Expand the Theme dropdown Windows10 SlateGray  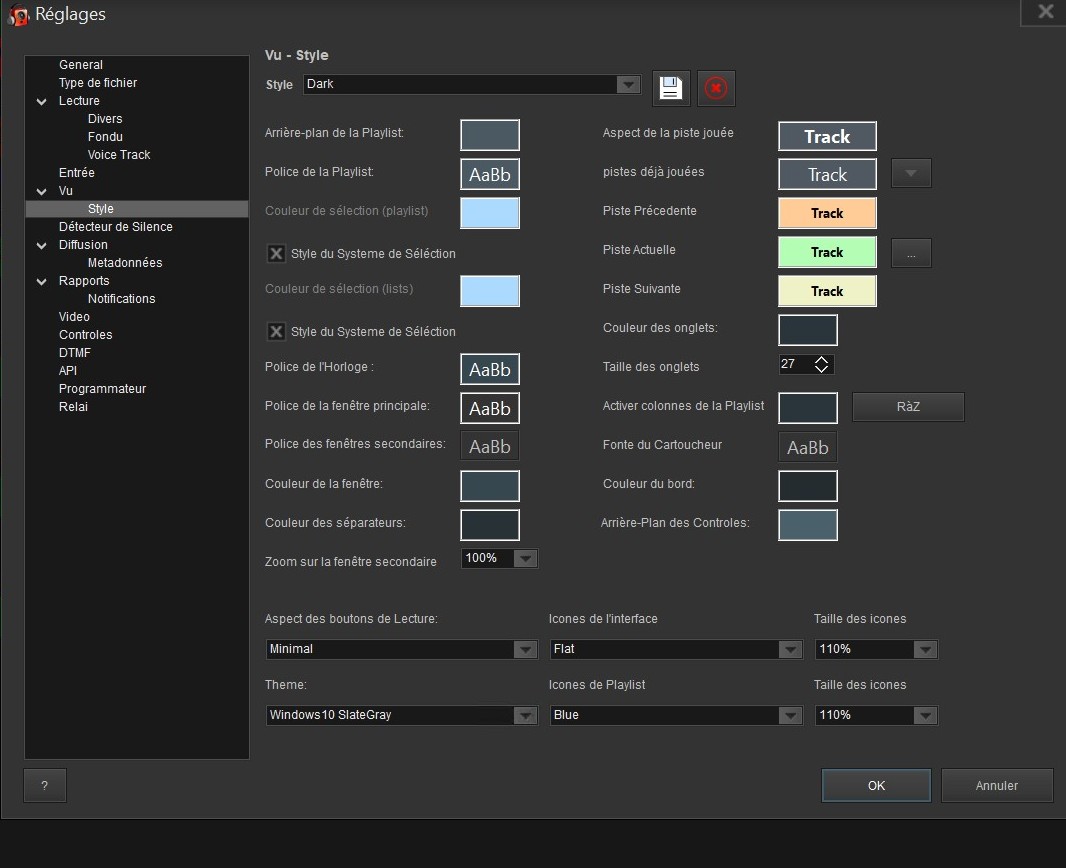[525, 715]
